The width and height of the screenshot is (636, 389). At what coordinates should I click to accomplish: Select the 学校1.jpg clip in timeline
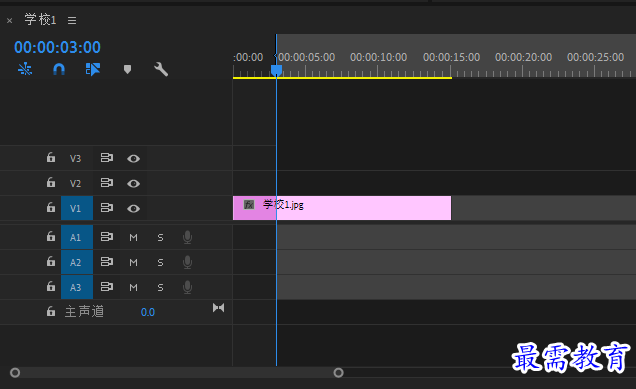[x=342, y=208]
